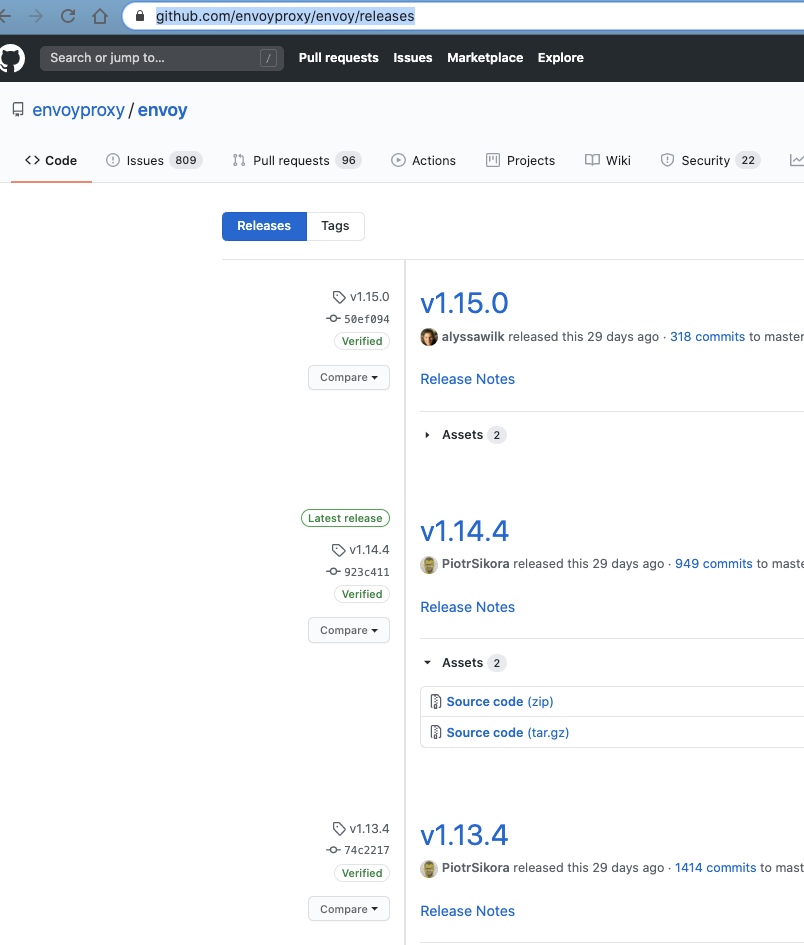This screenshot has height=945, width=804.
Task: Click the Verified badge under 50ef094
Action: (x=362, y=341)
